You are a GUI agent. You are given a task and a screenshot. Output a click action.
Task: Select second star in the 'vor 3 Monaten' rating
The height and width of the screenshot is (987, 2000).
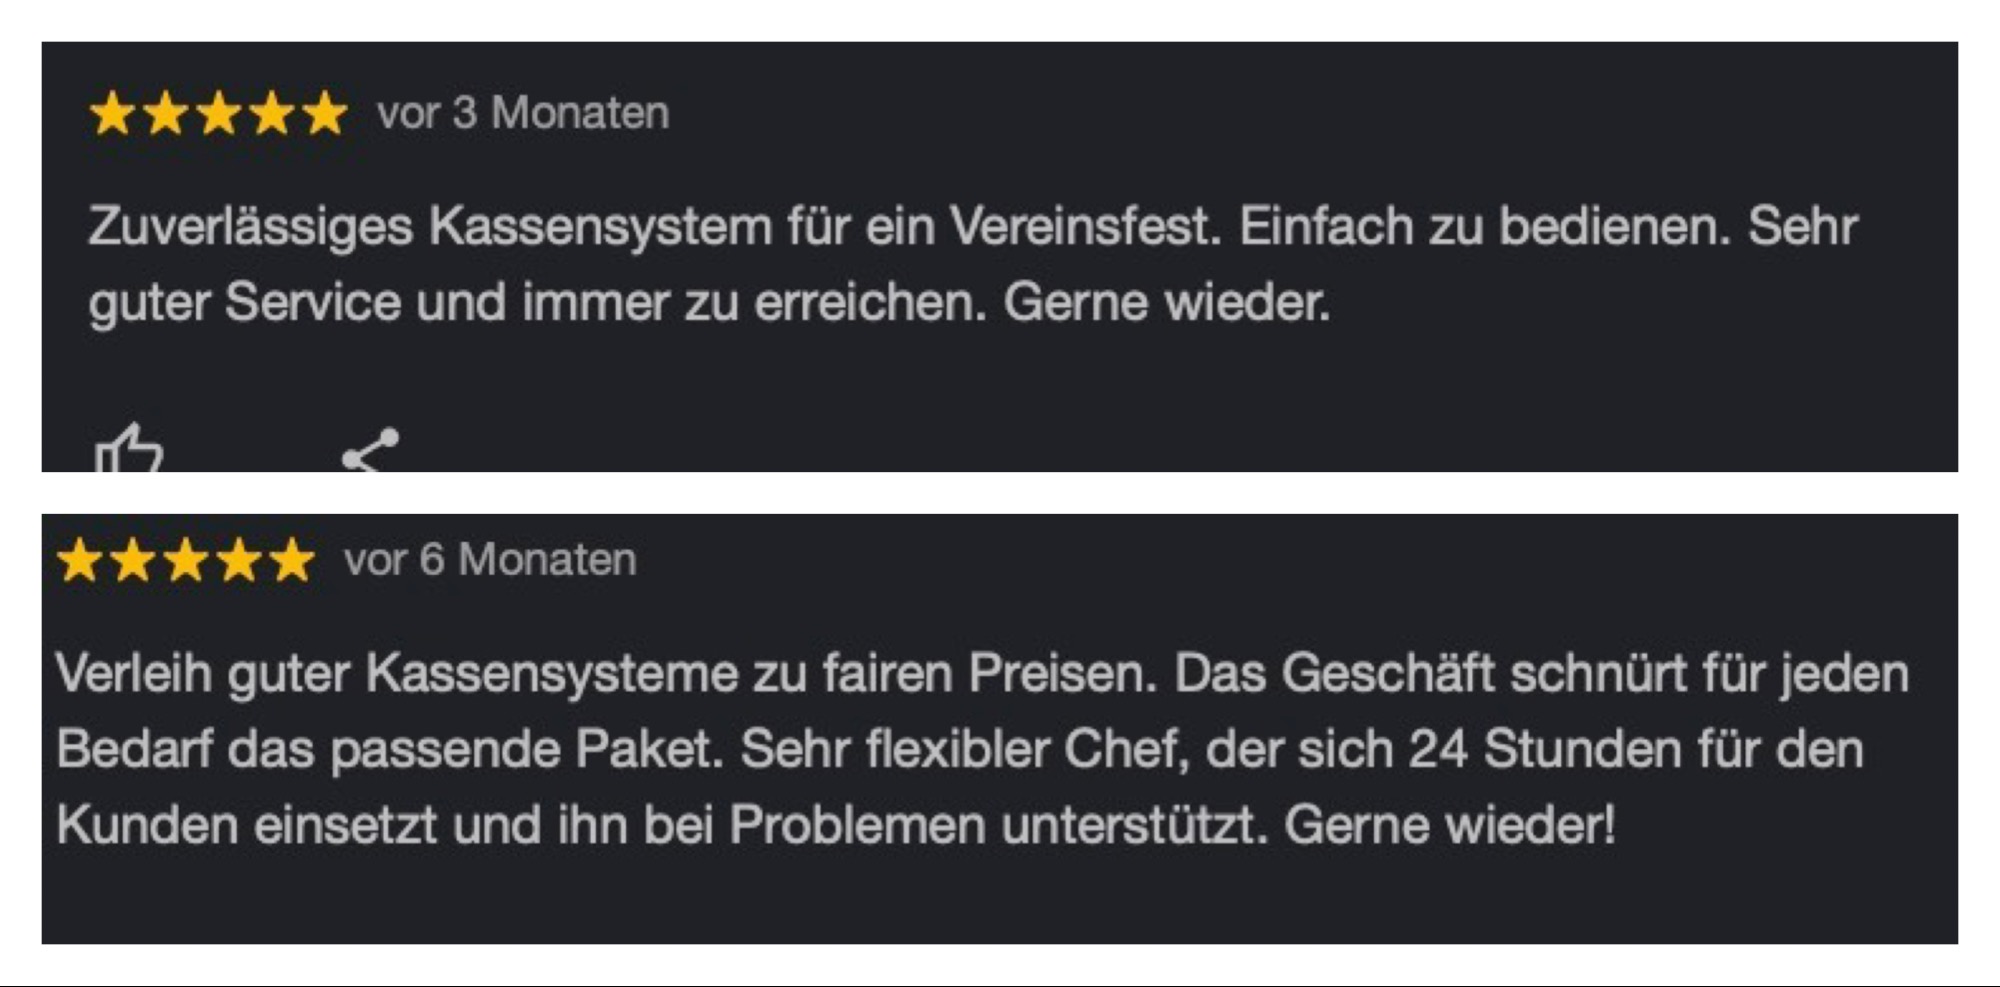click(x=165, y=114)
